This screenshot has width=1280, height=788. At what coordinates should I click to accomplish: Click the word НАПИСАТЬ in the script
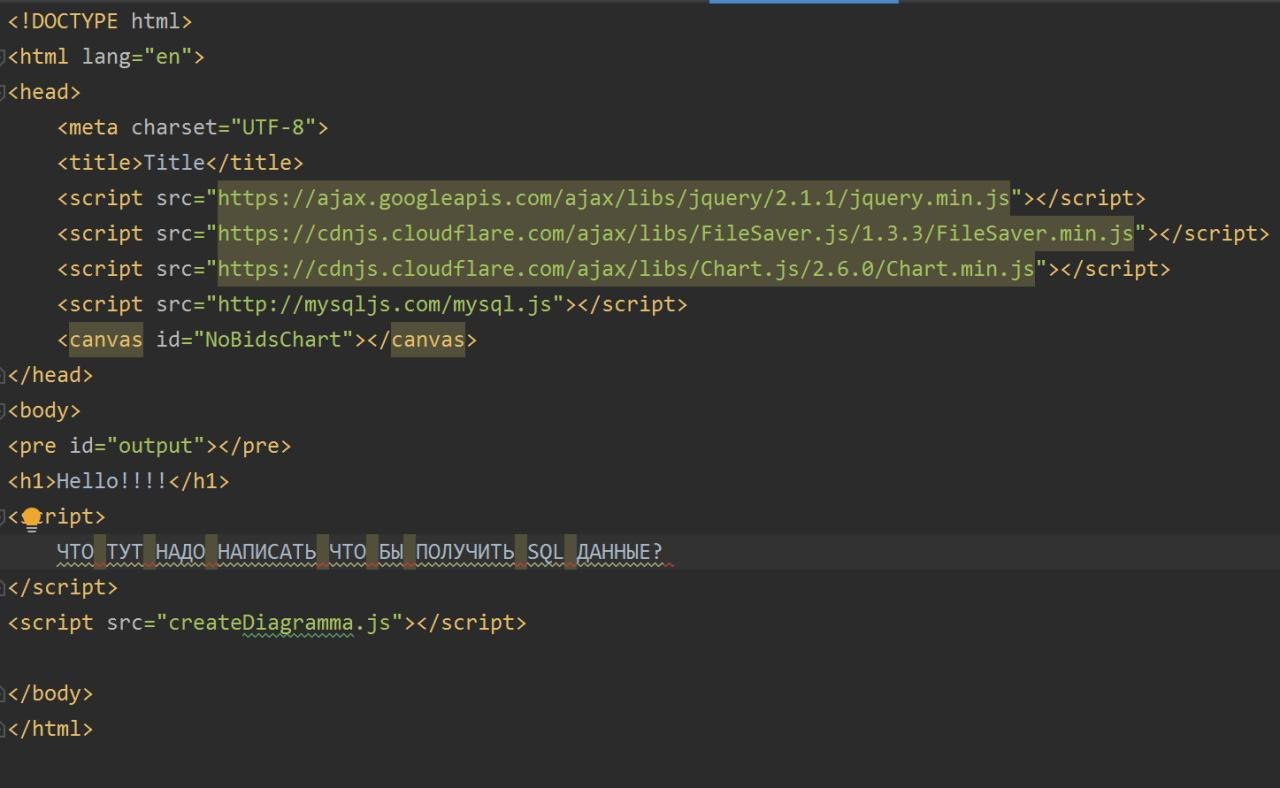(x=267, y=551)
